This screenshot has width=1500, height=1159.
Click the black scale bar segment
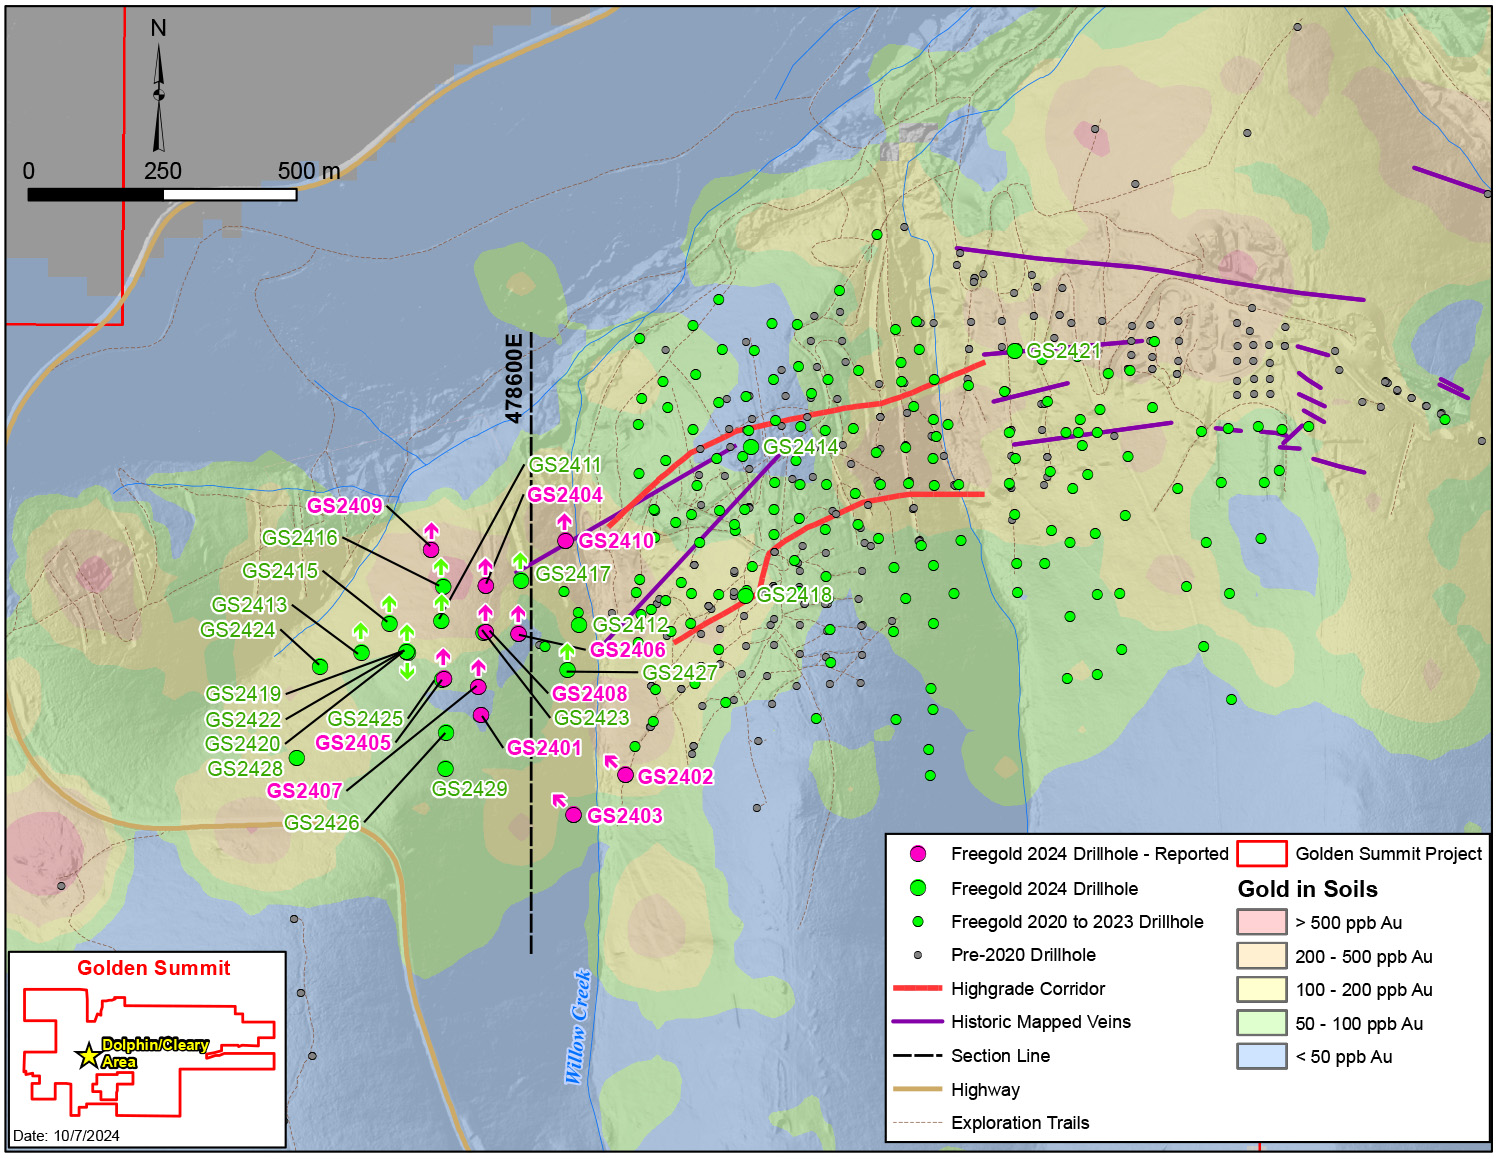click(x=95, y=195)
